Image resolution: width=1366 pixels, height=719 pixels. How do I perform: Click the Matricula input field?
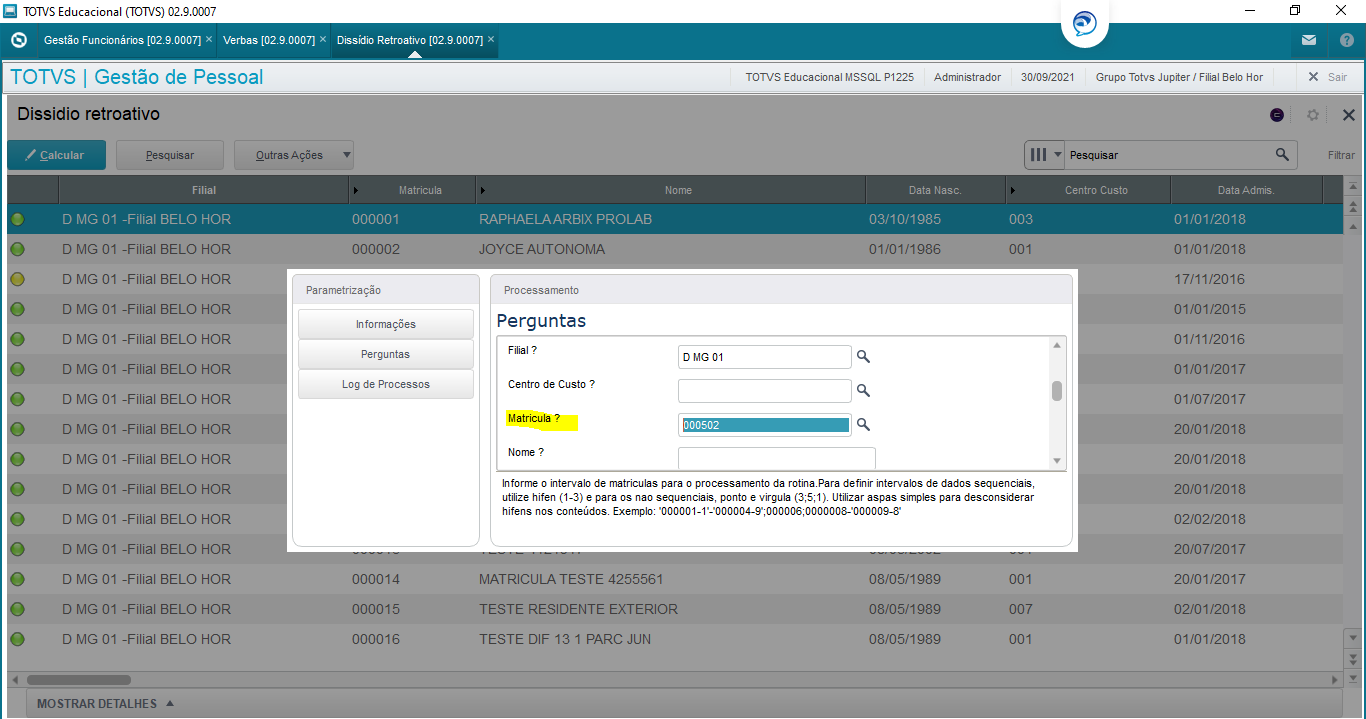pyautogui.click(x=765, y=425)
